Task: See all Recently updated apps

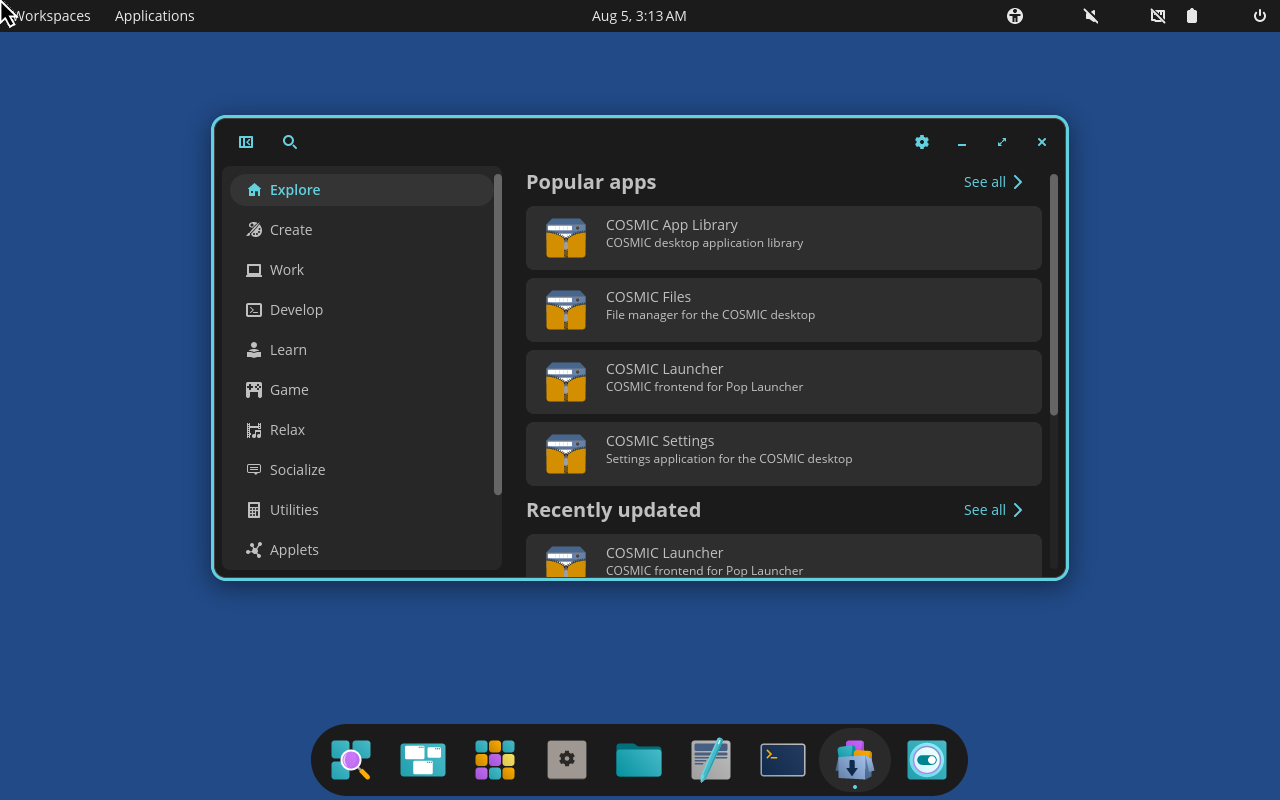Action: coord(994,510)
